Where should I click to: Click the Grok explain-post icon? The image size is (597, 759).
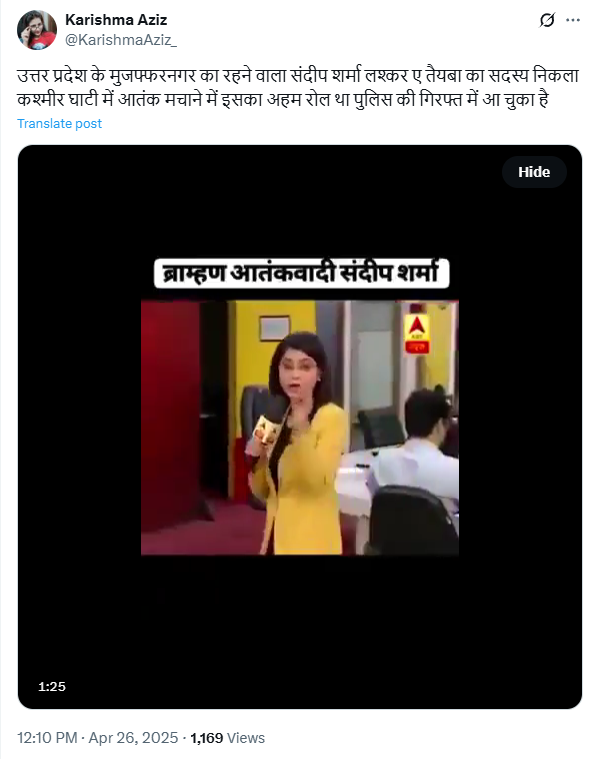coord(547,20)
